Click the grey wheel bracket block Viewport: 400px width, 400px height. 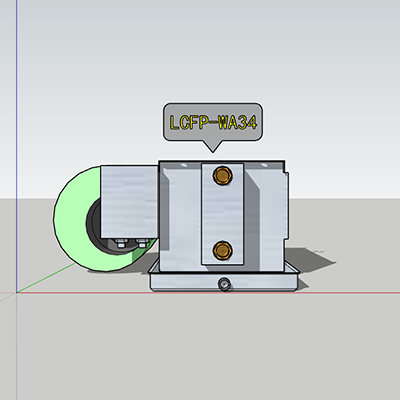coord(129,202)
